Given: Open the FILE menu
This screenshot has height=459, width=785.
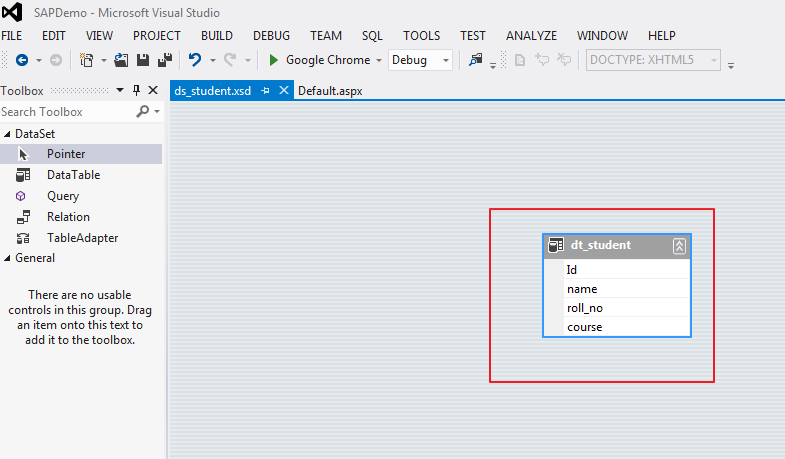Looking at the screenshot, I should [12, 36].
